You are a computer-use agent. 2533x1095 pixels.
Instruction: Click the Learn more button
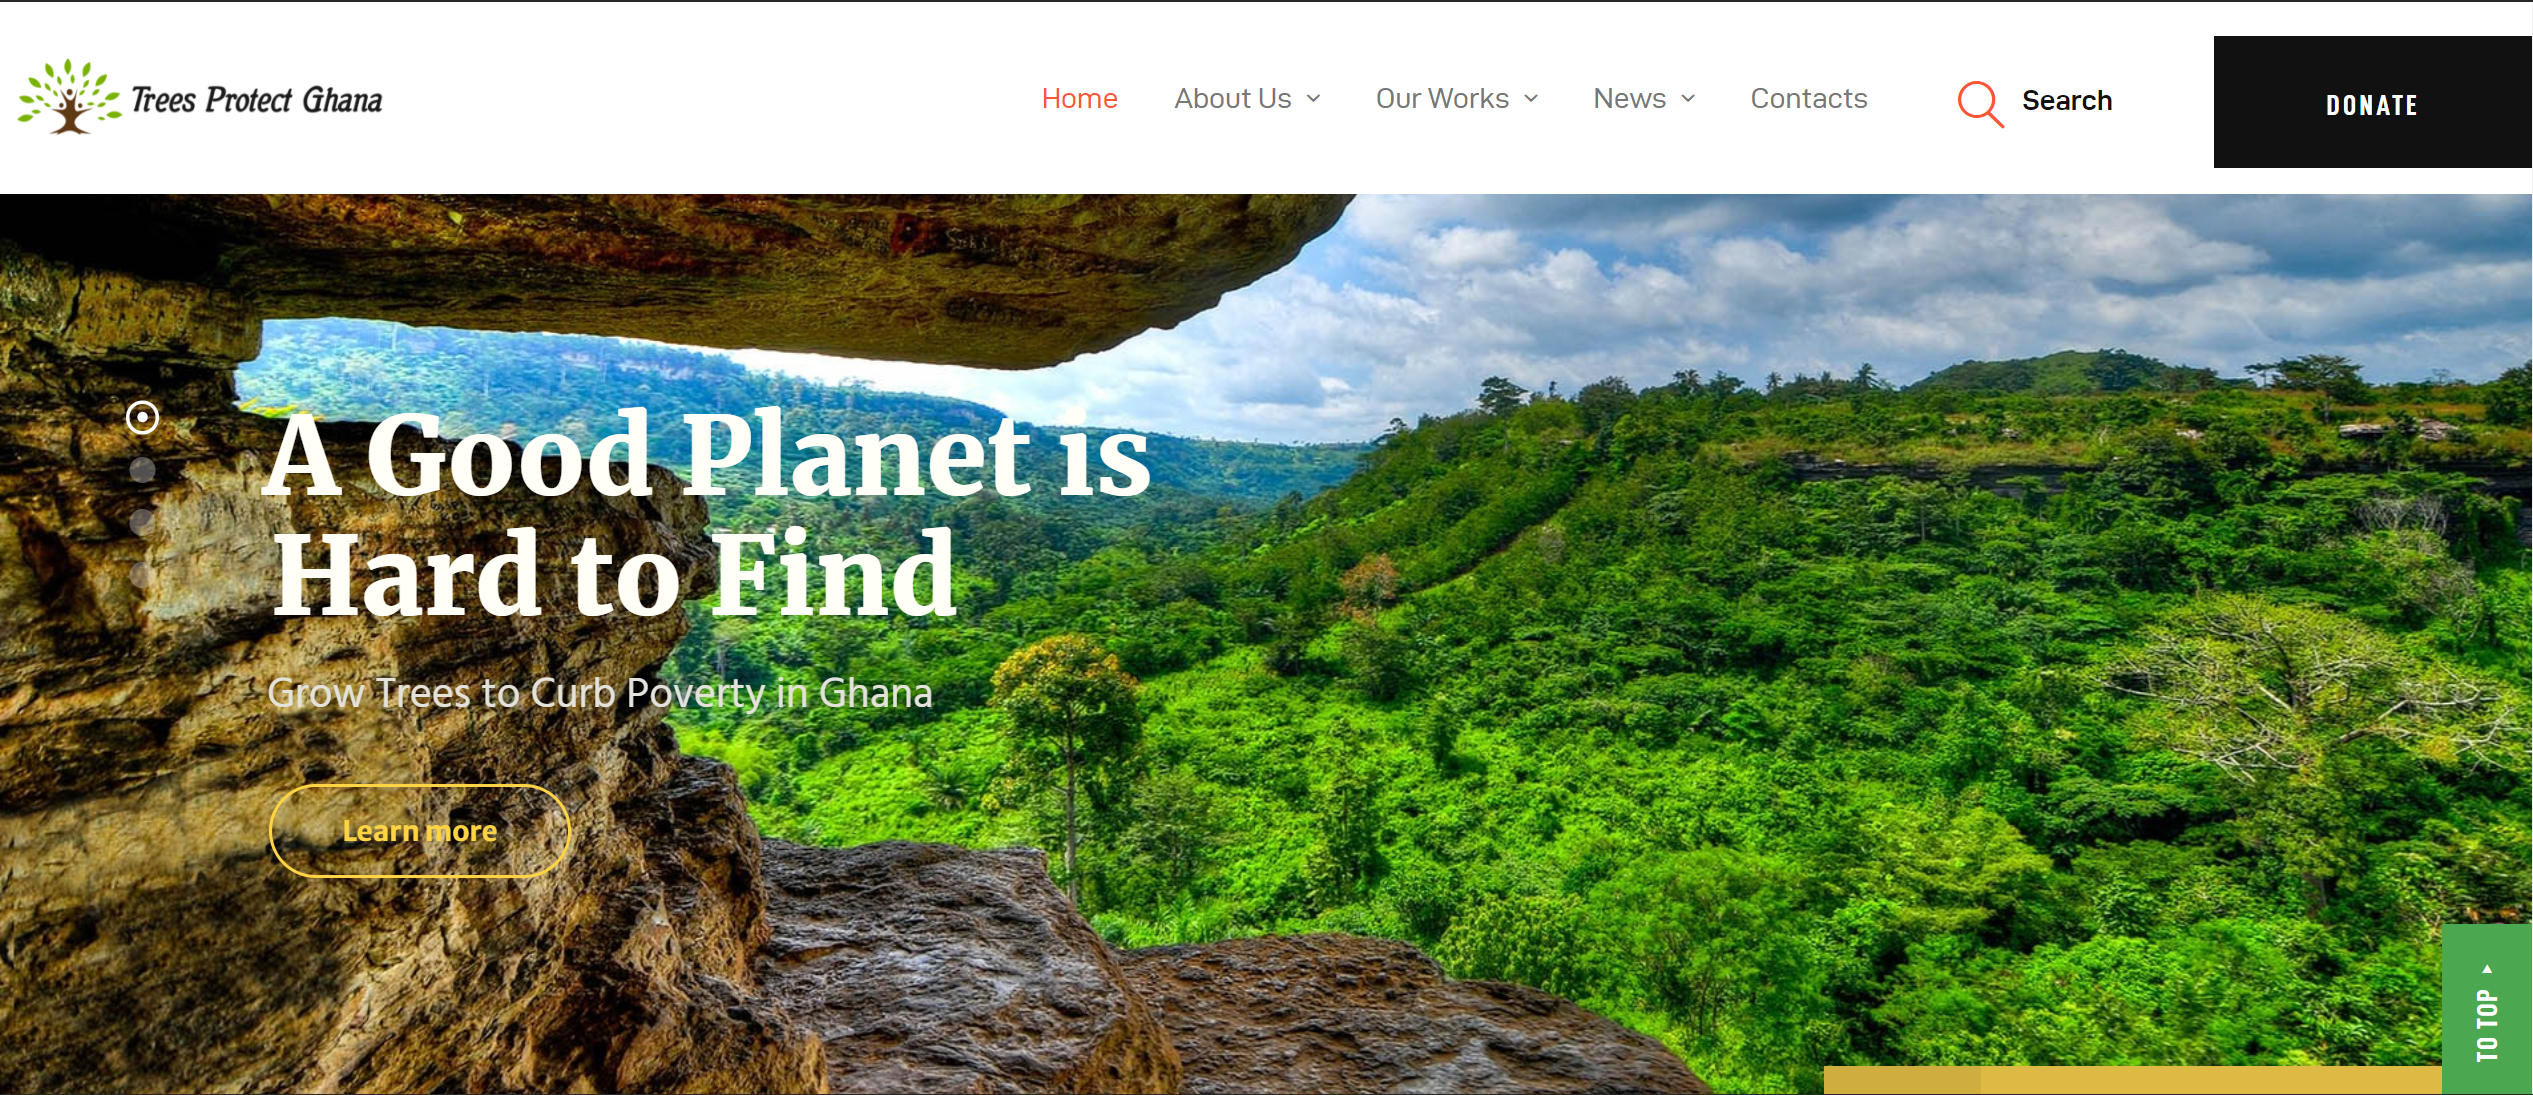(x=420, y=831)
